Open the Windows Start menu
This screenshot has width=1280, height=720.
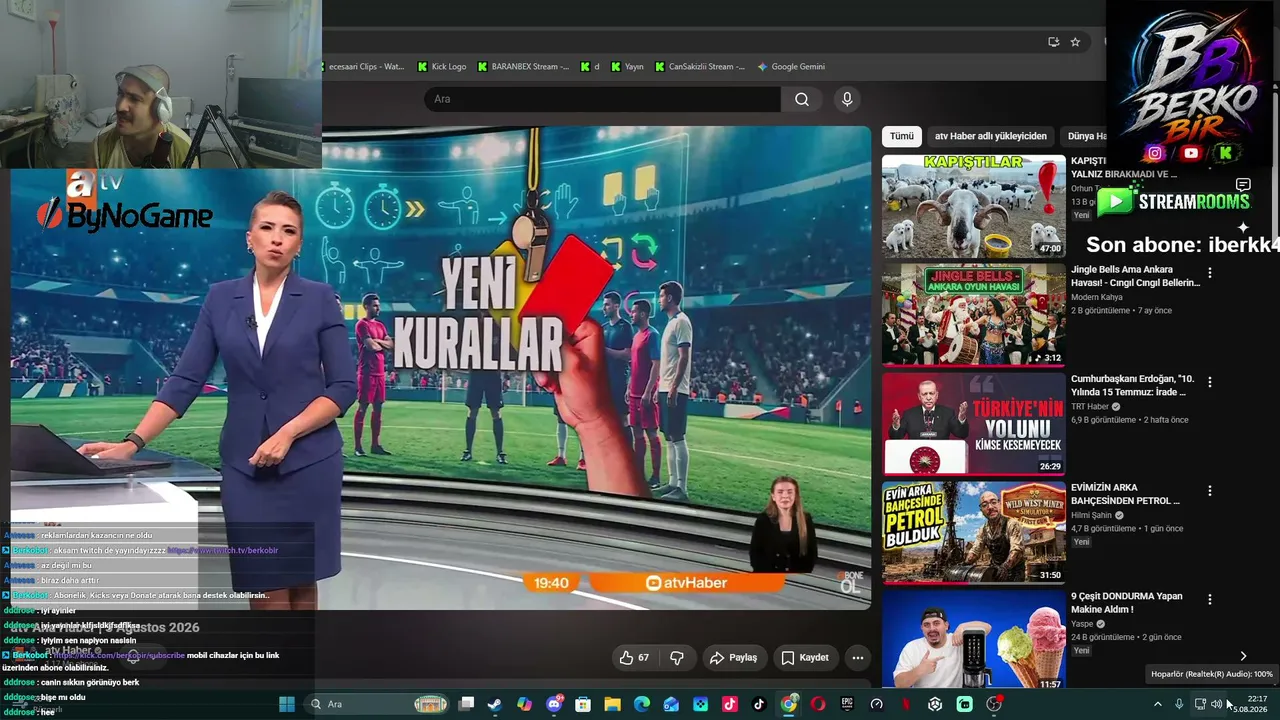[x=287, y=704]
